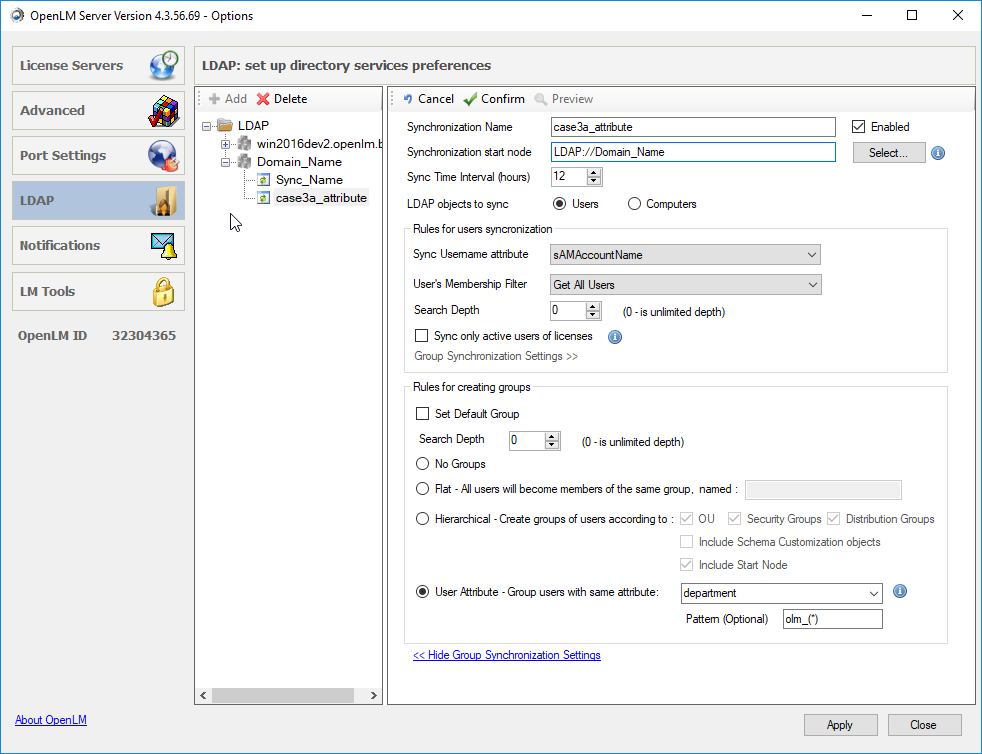Click Hide Group Synchronization Settings link
This screenshot has height=754, width=982.
(507, 655)
